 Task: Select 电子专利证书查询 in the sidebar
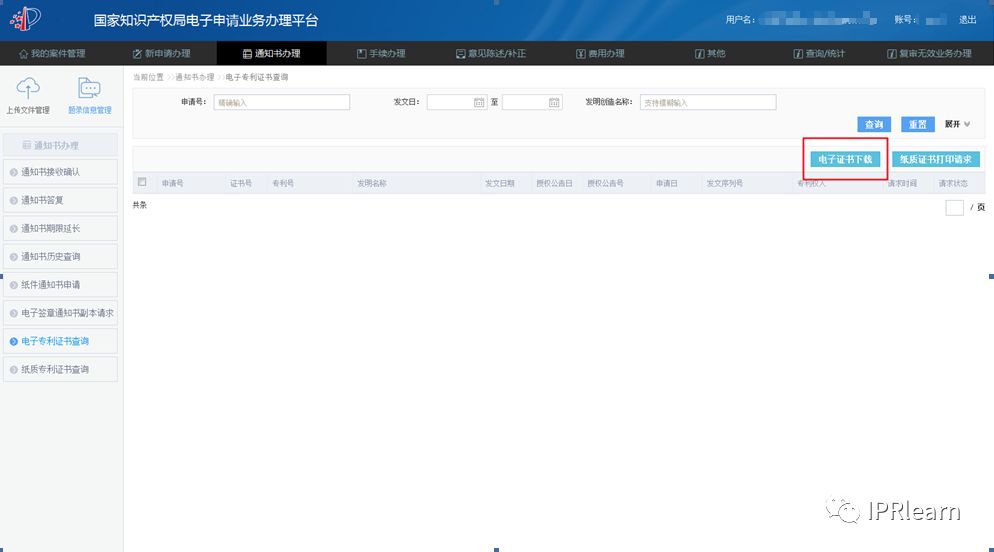pos(60,341)
